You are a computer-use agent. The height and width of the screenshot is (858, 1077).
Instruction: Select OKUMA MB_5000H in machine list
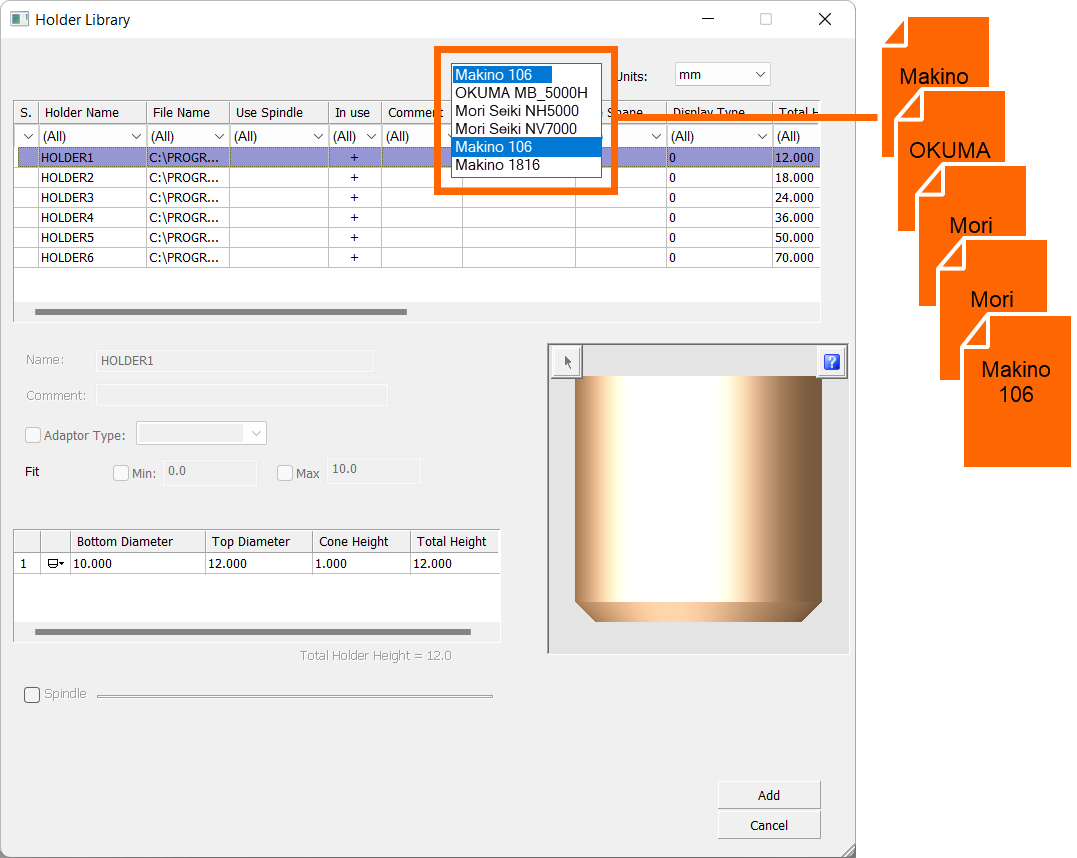526,93
